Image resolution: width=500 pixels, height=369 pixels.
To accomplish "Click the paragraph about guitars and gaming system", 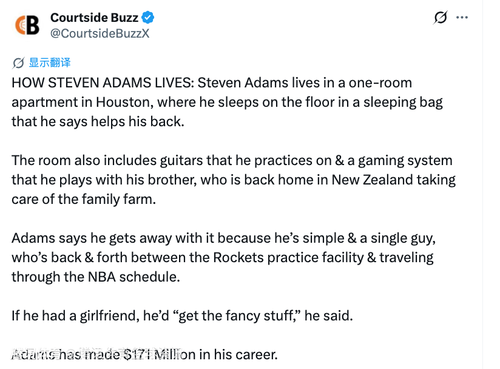I will (x=233, y=180).
